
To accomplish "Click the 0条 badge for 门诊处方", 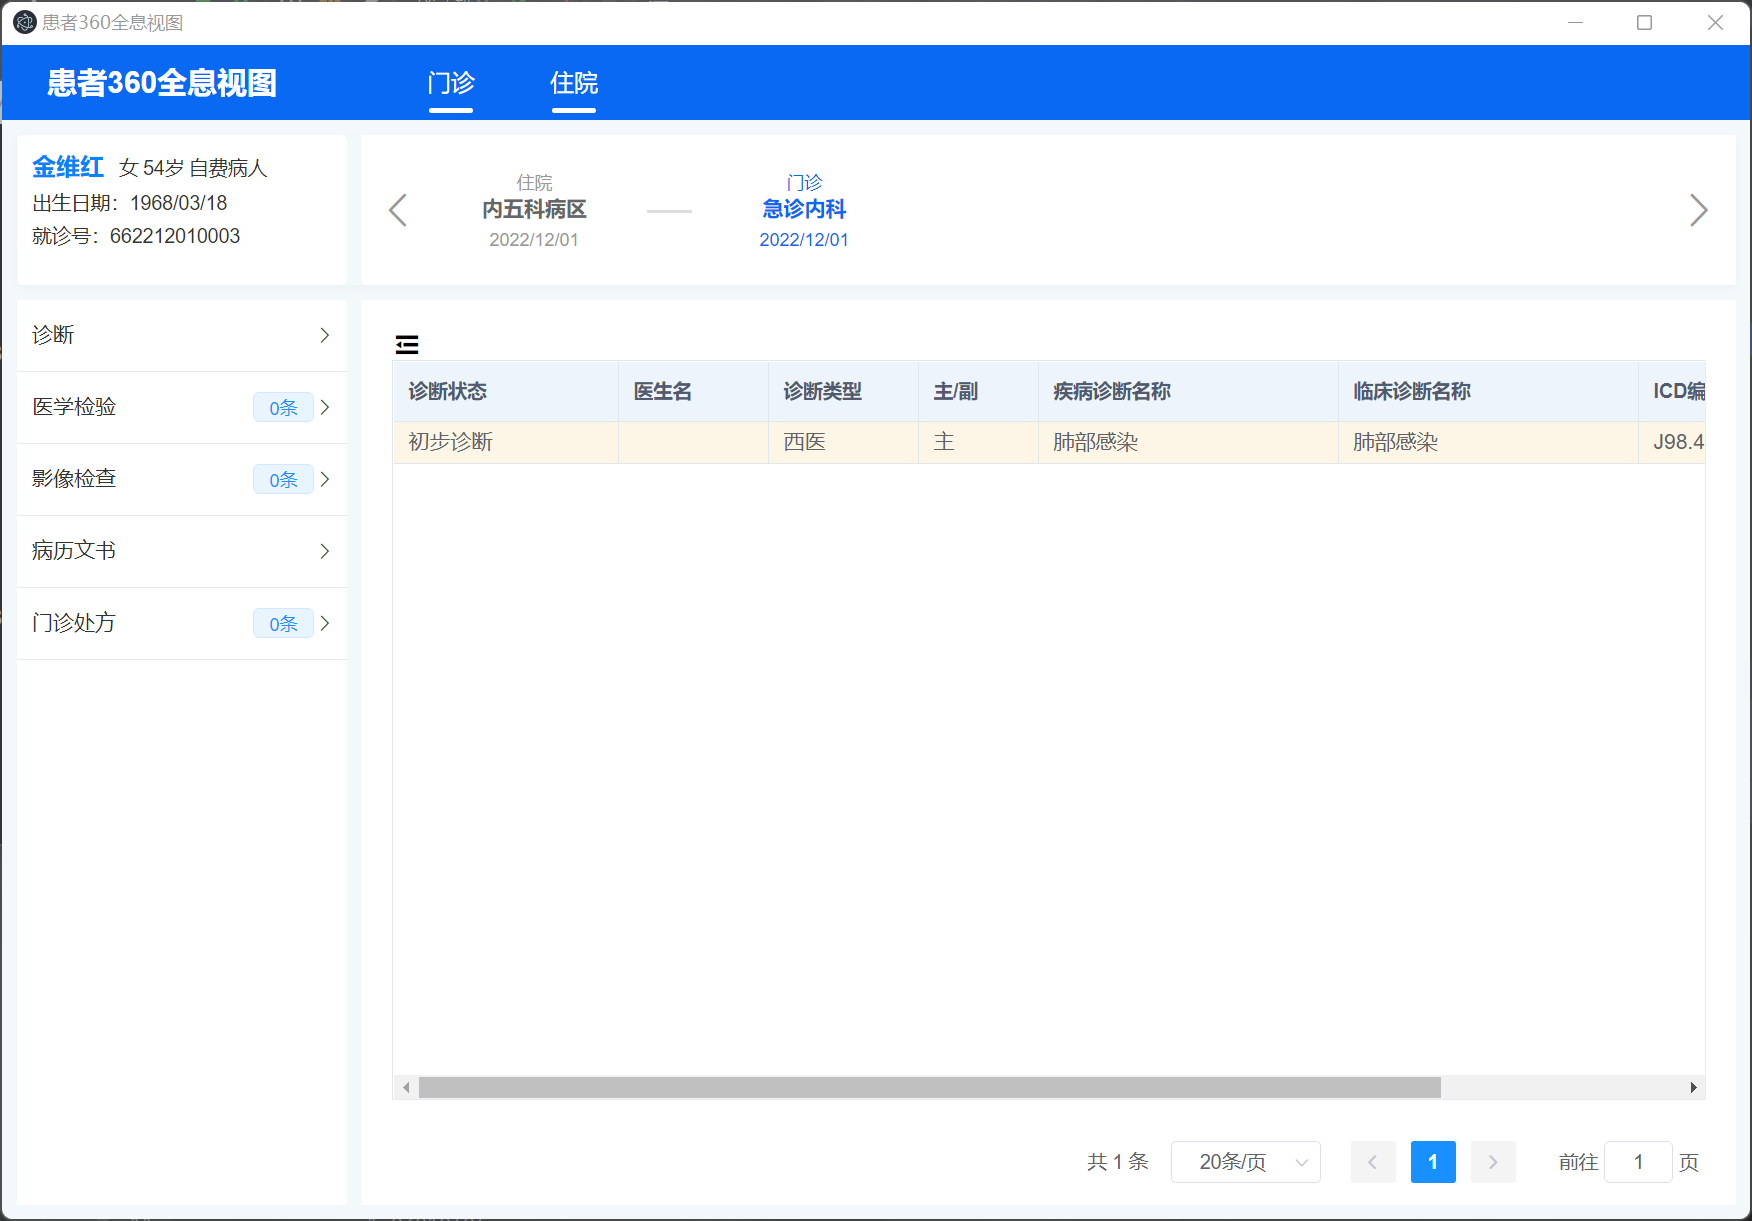I will (x=283, y=623).
